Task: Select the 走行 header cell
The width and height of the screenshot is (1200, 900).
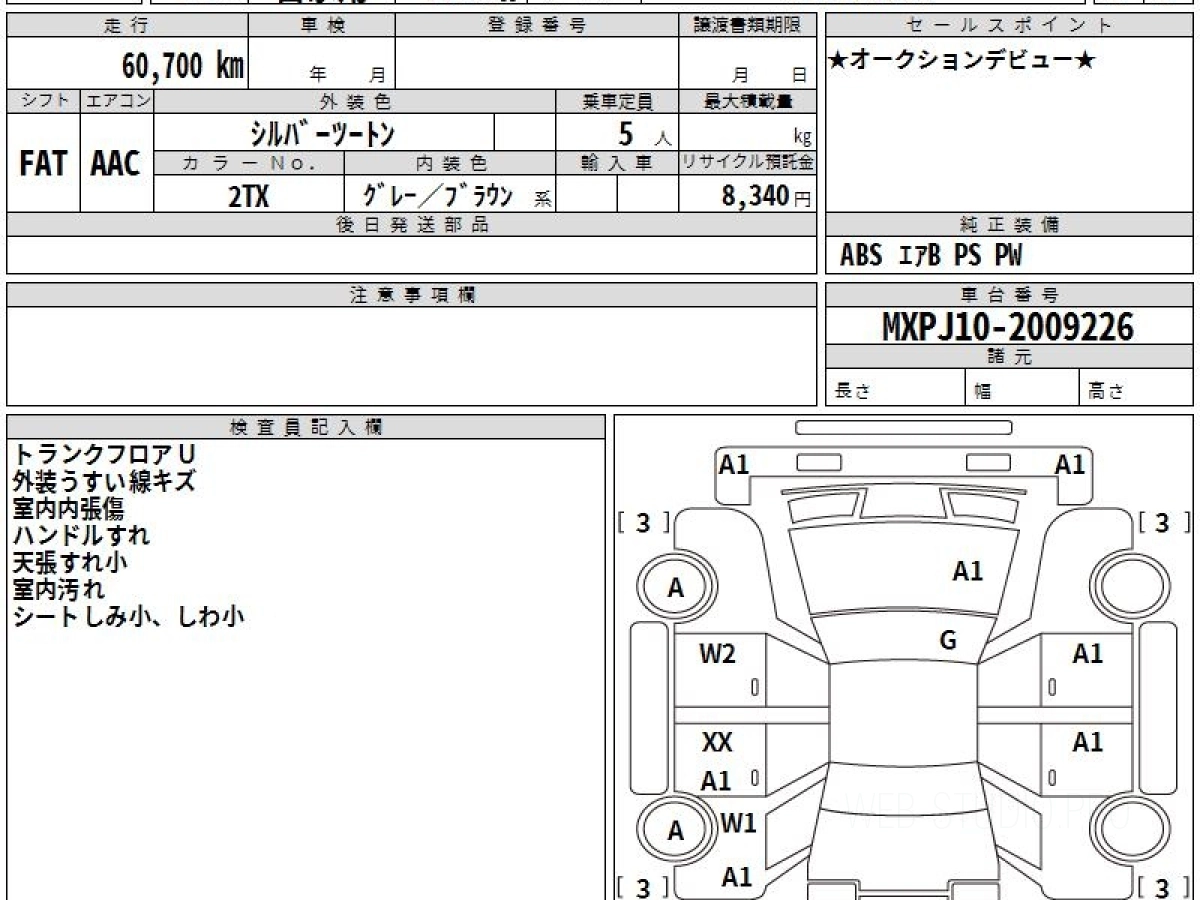Action: 127,26
